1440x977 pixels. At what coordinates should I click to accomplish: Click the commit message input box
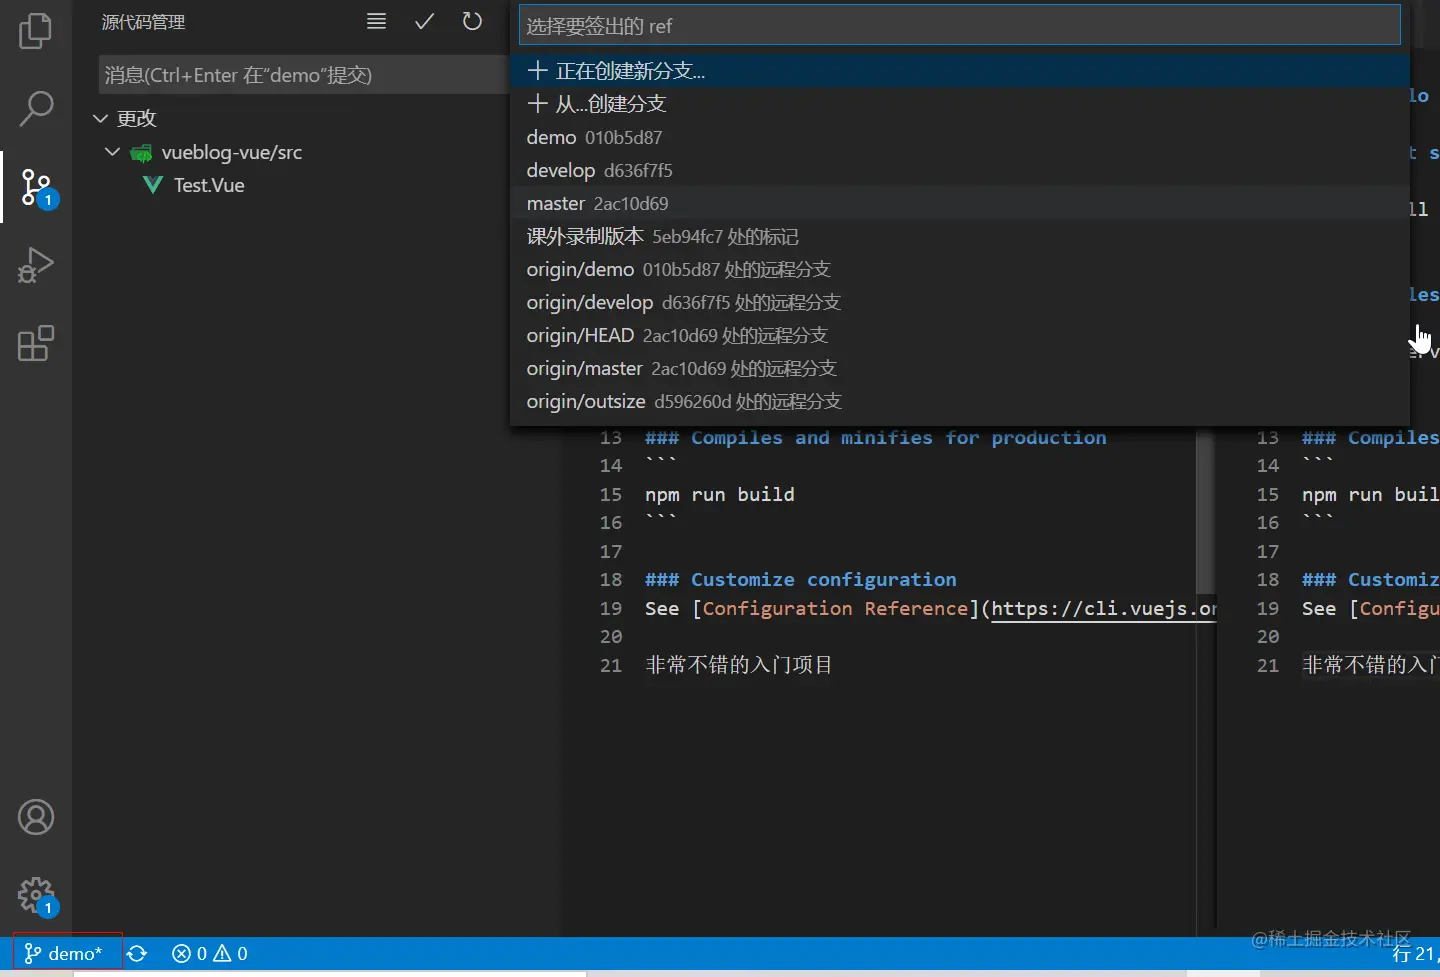pos(304,75)
